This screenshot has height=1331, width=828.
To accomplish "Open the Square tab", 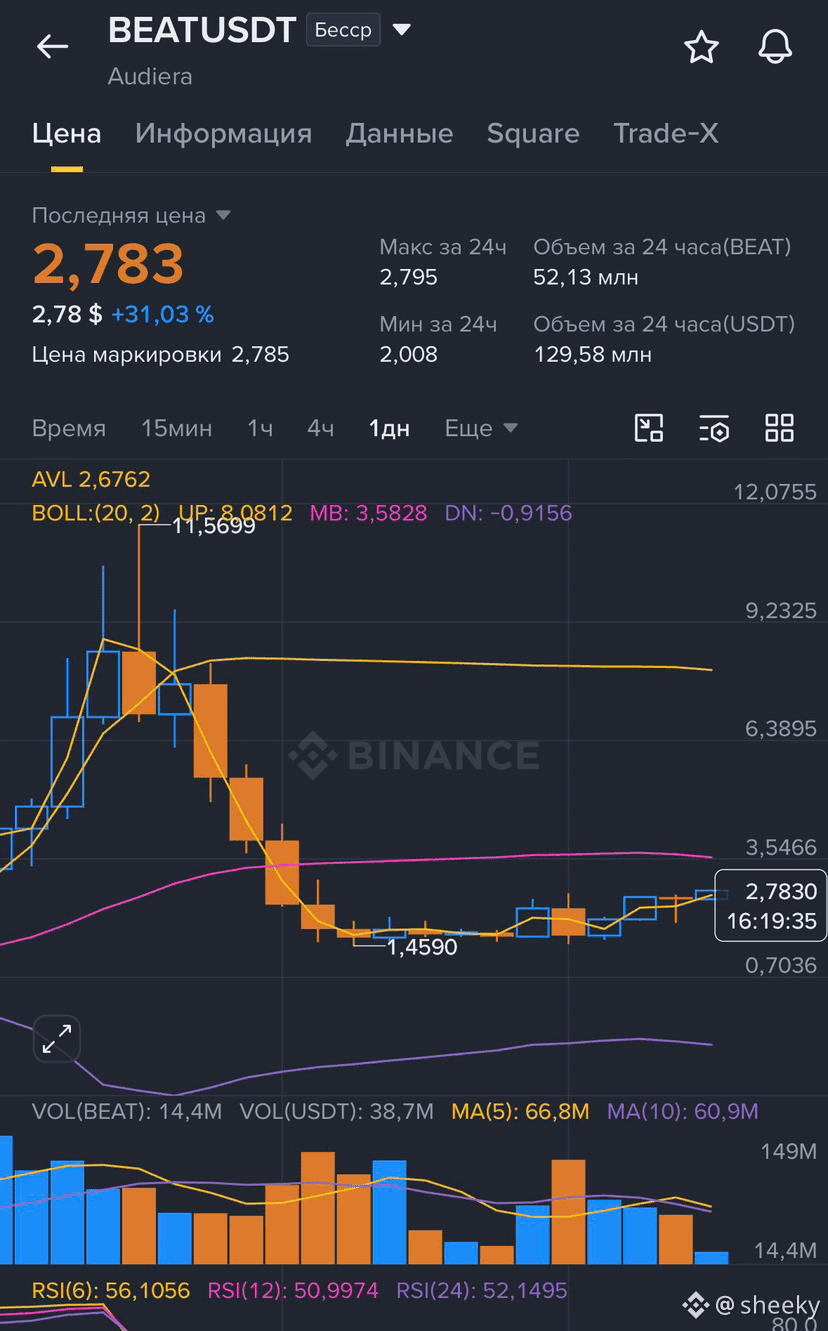I will point(533,133).
